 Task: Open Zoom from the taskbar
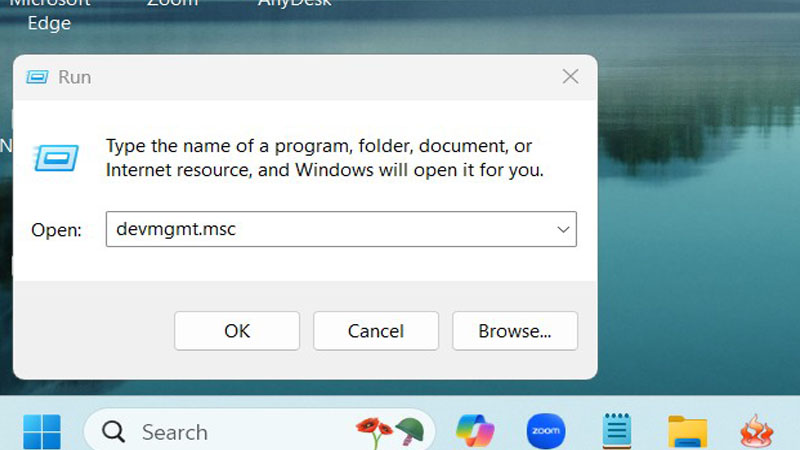546,431
